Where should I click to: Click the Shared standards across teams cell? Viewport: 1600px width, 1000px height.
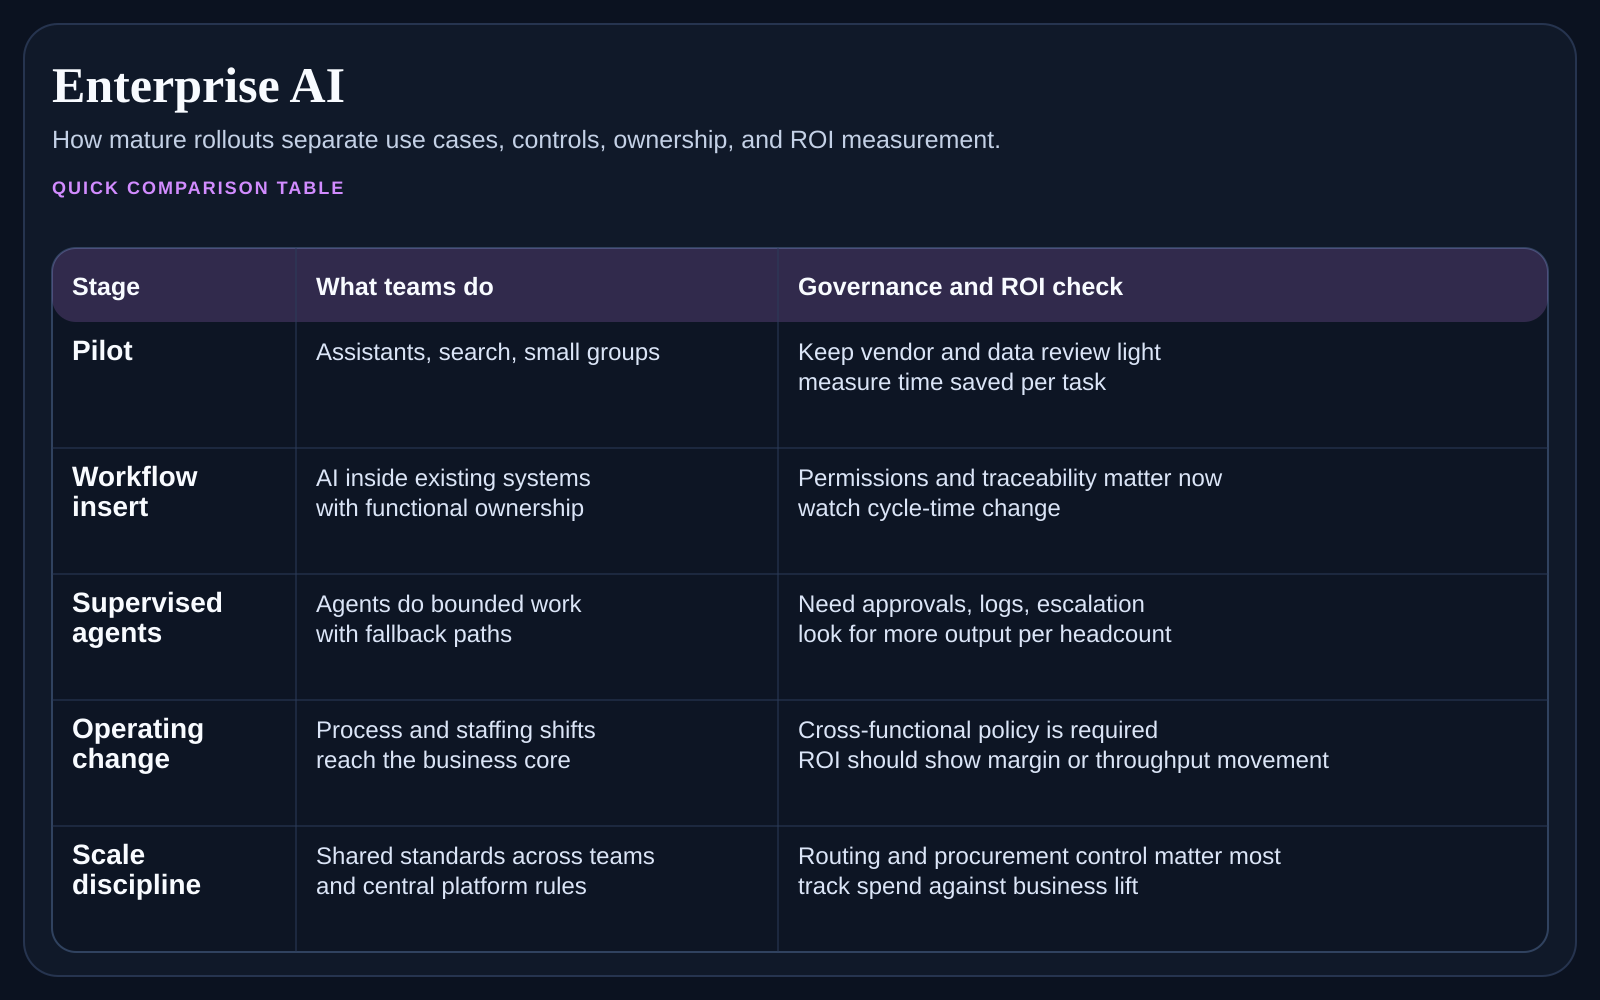click(x=485, y=870)
